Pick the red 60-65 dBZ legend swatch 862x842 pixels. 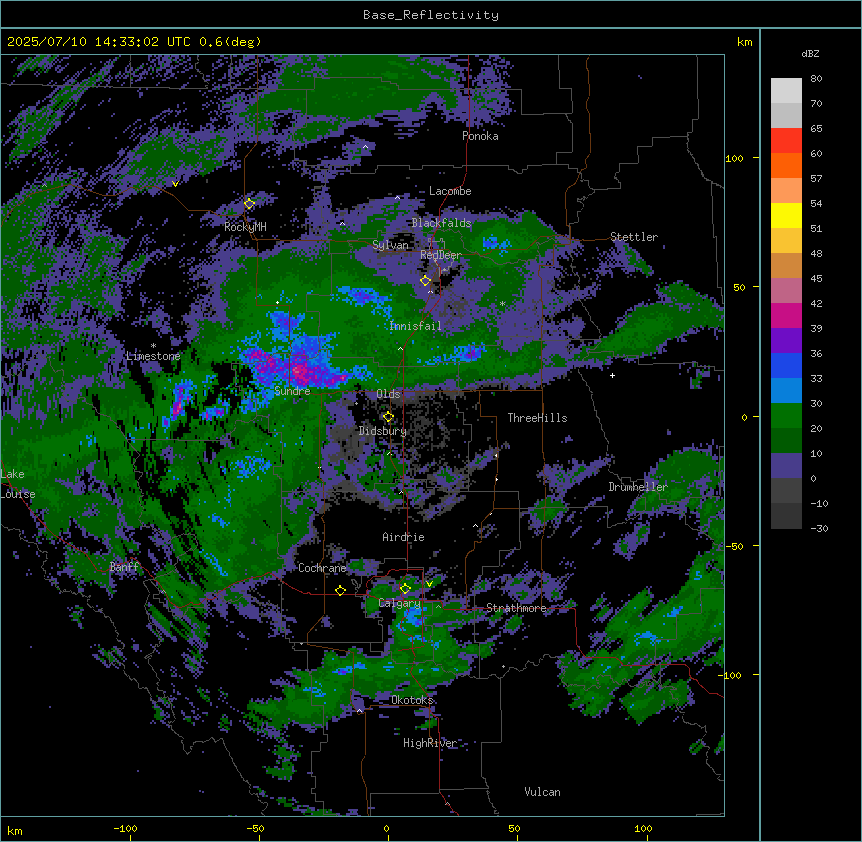[786, 141]
